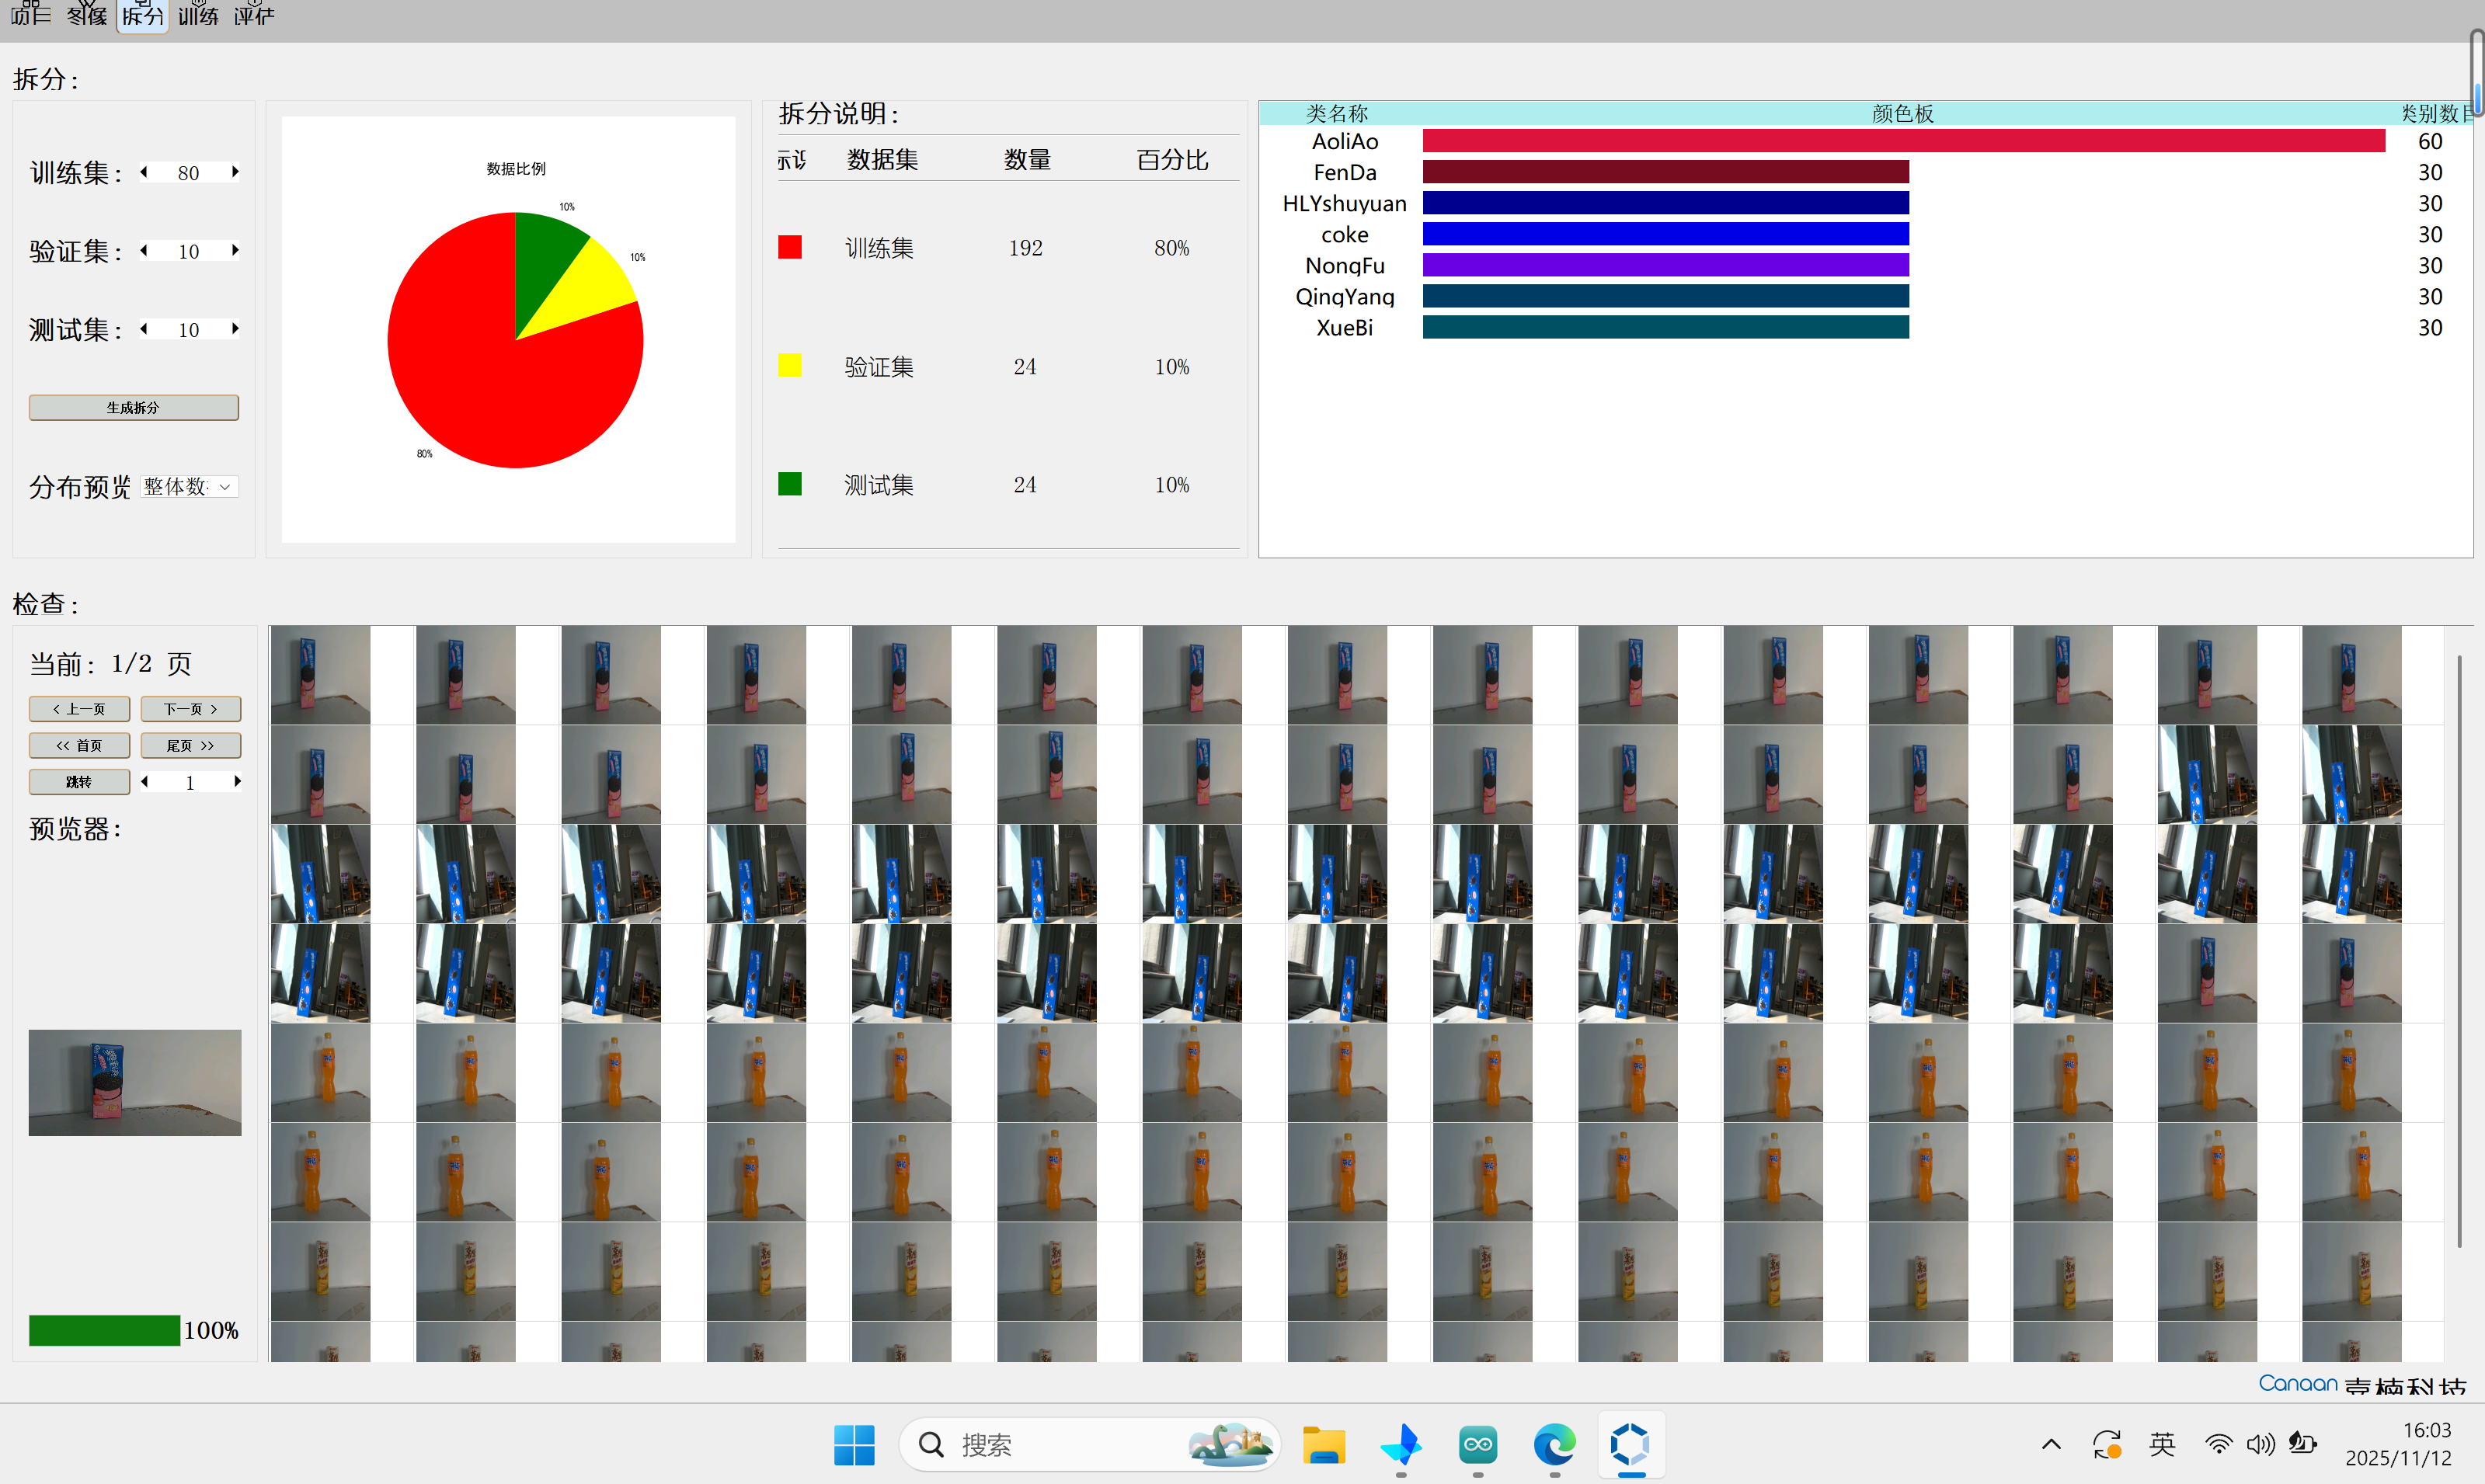2485x1484 pixels.
Task: Switch input method via 英 icon
Action: [x=2162, y=1444]
